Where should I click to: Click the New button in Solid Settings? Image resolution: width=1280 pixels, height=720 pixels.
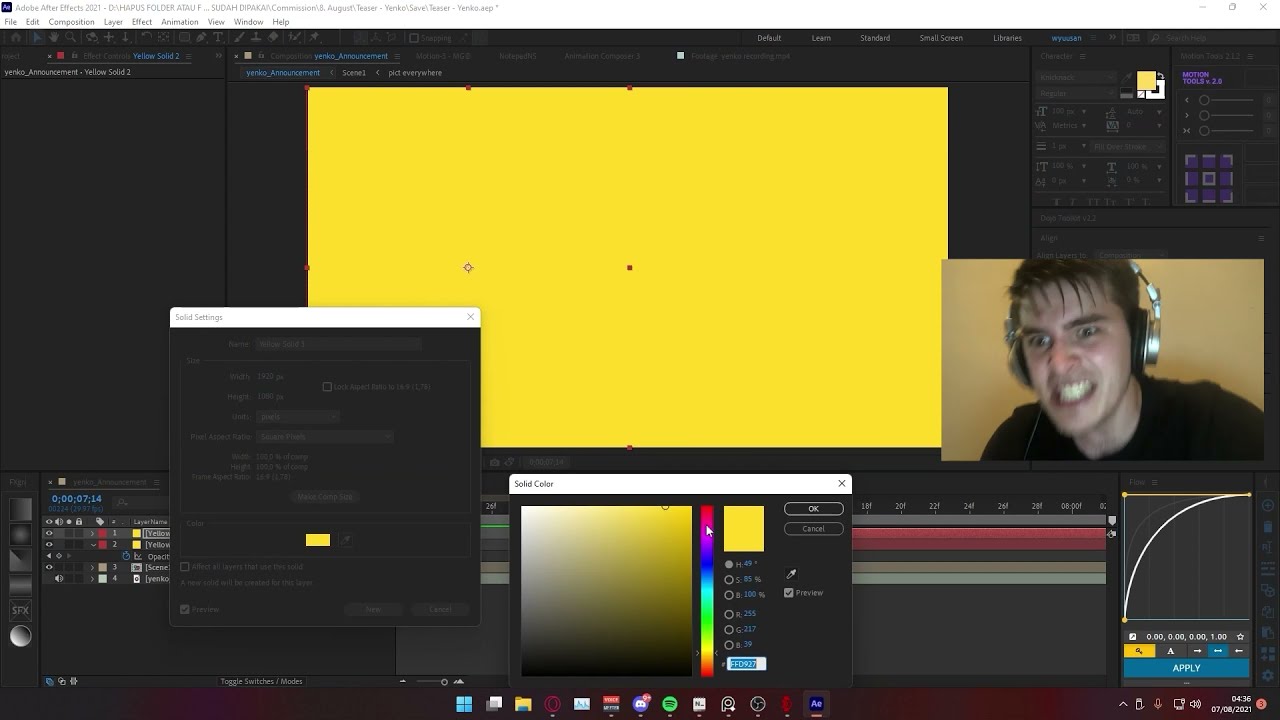pyautogui.click(x=373, y=609)
